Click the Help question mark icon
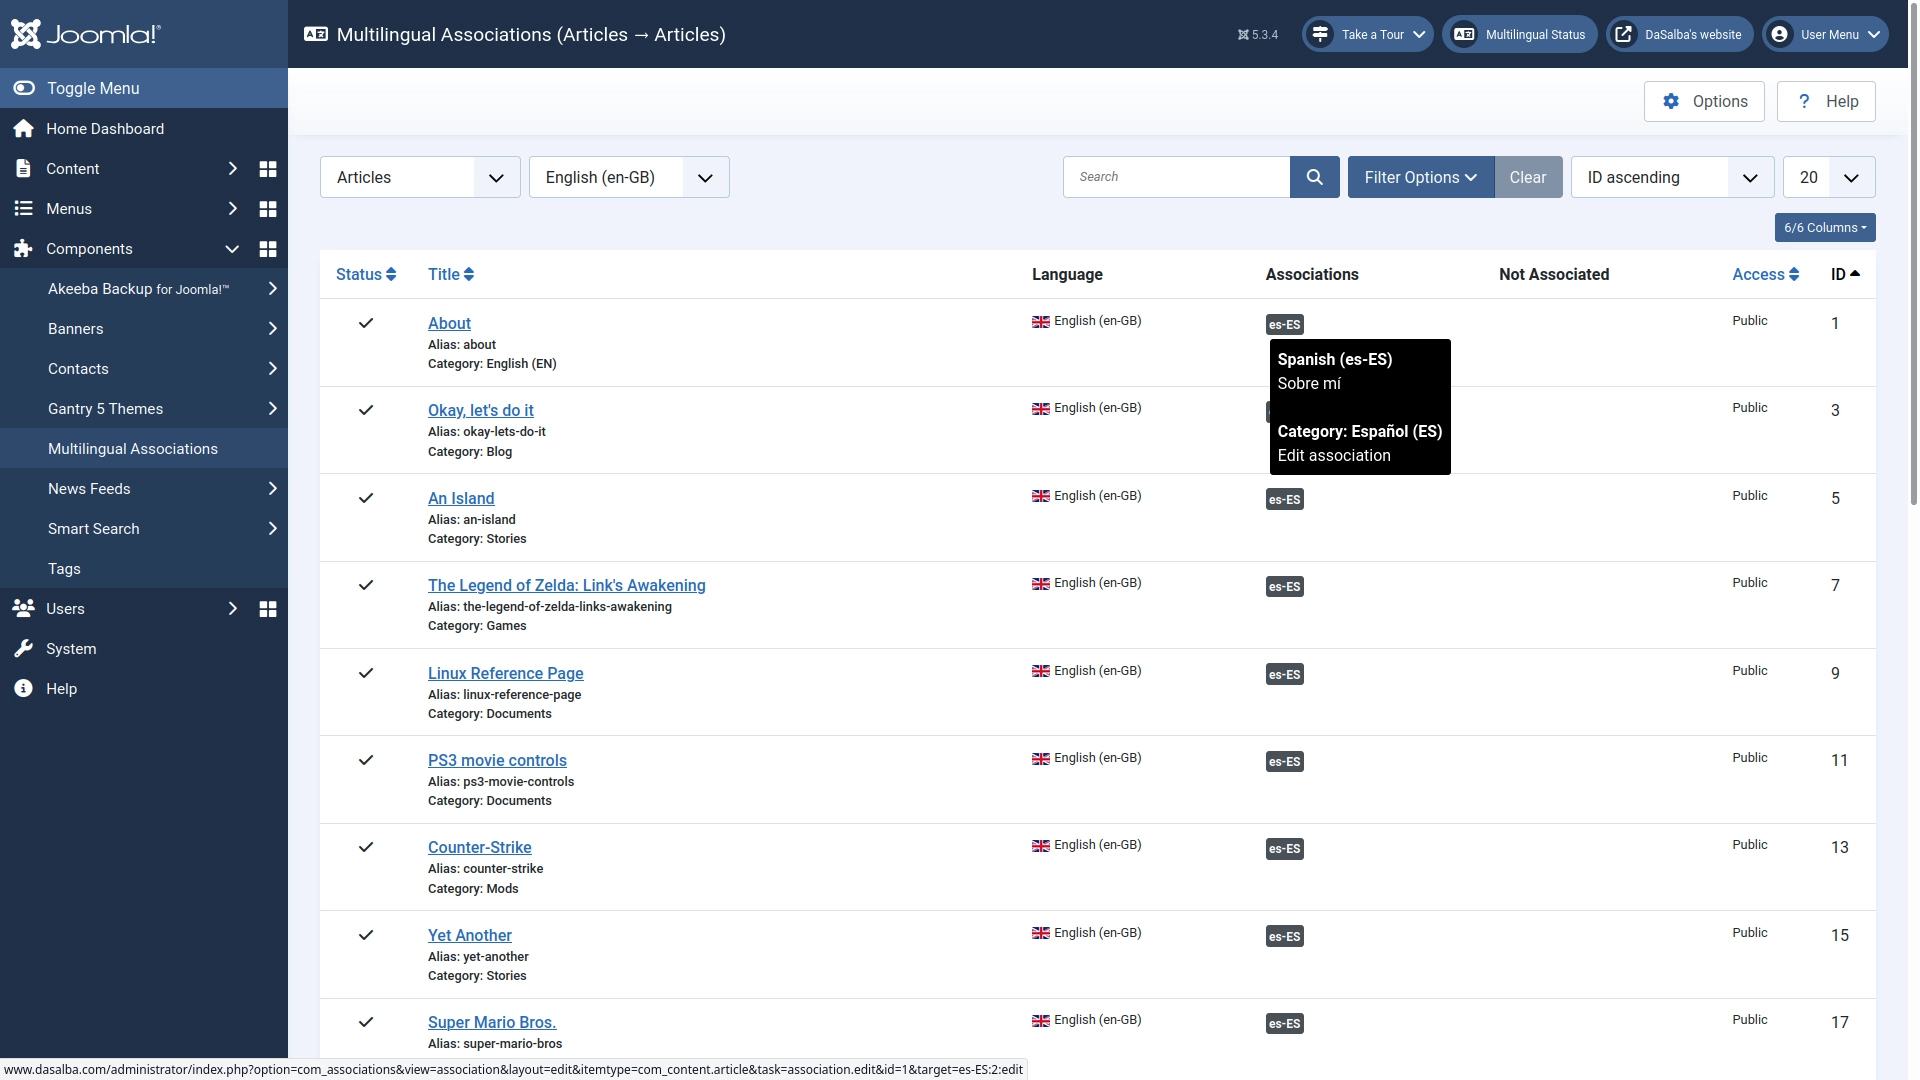This screenshot has width=1920, height=1080. (1803, 100)
